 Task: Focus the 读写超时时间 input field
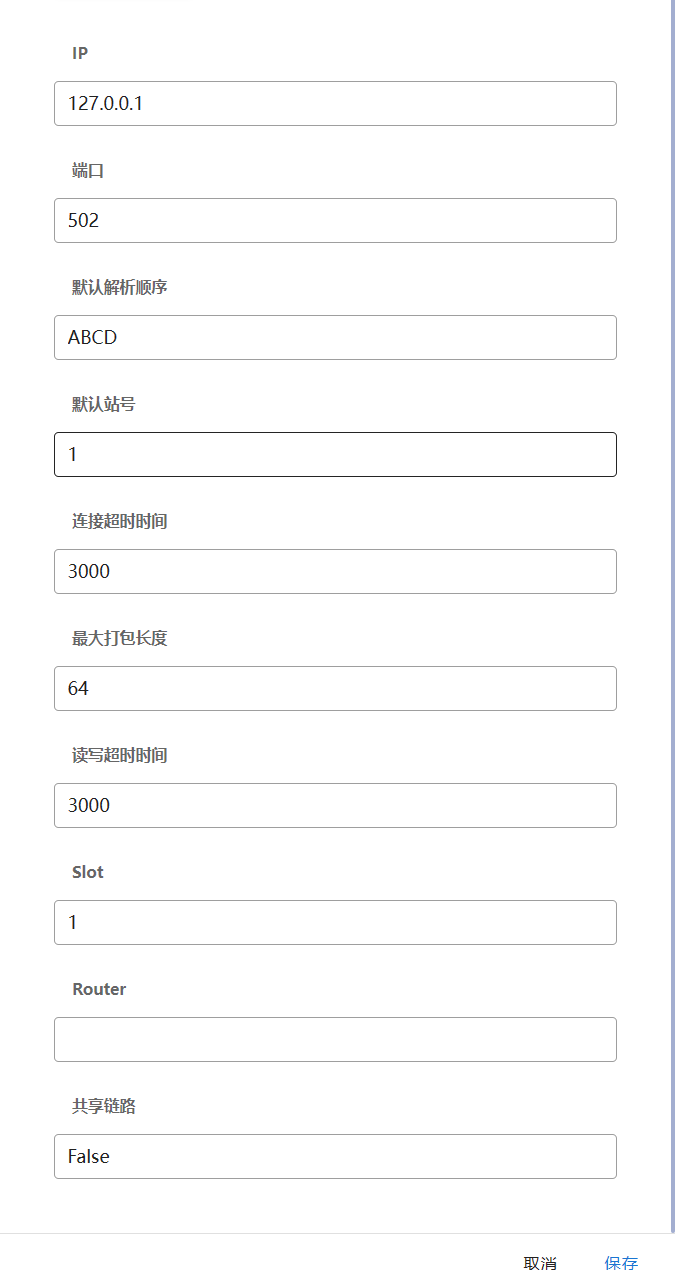coord(335,805)
